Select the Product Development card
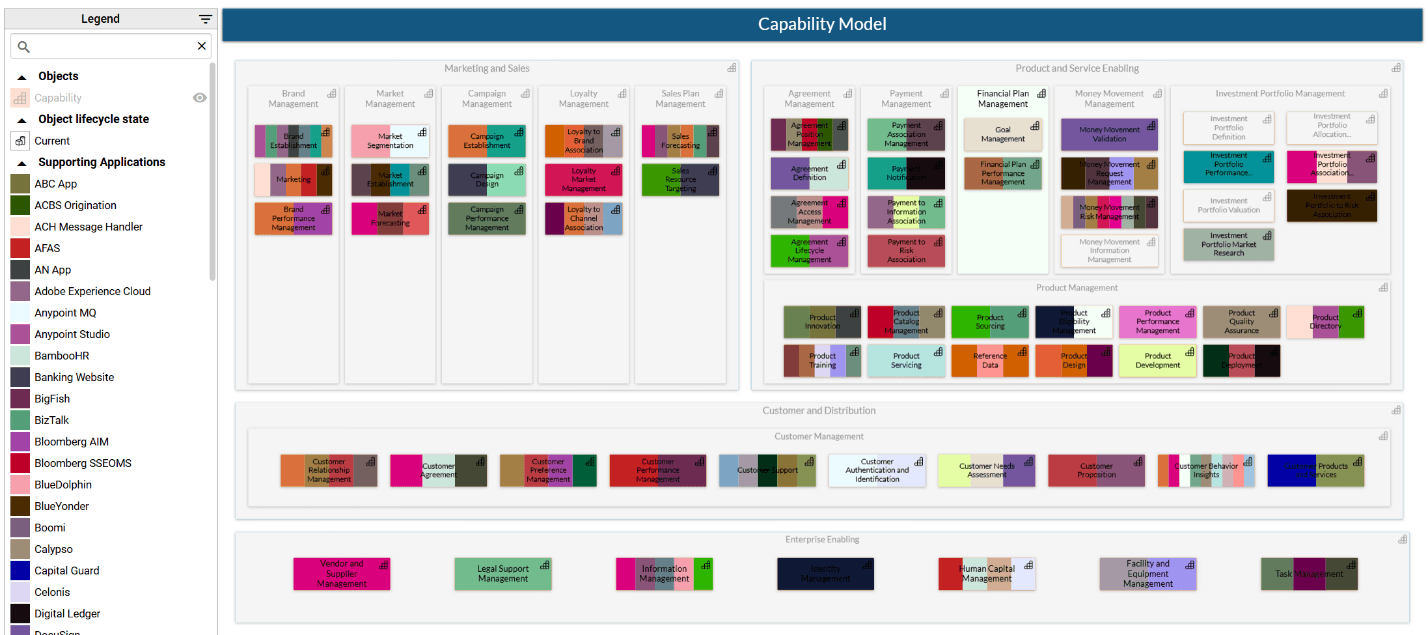Screen dimensions: 1428x635 click(1158, 361)
